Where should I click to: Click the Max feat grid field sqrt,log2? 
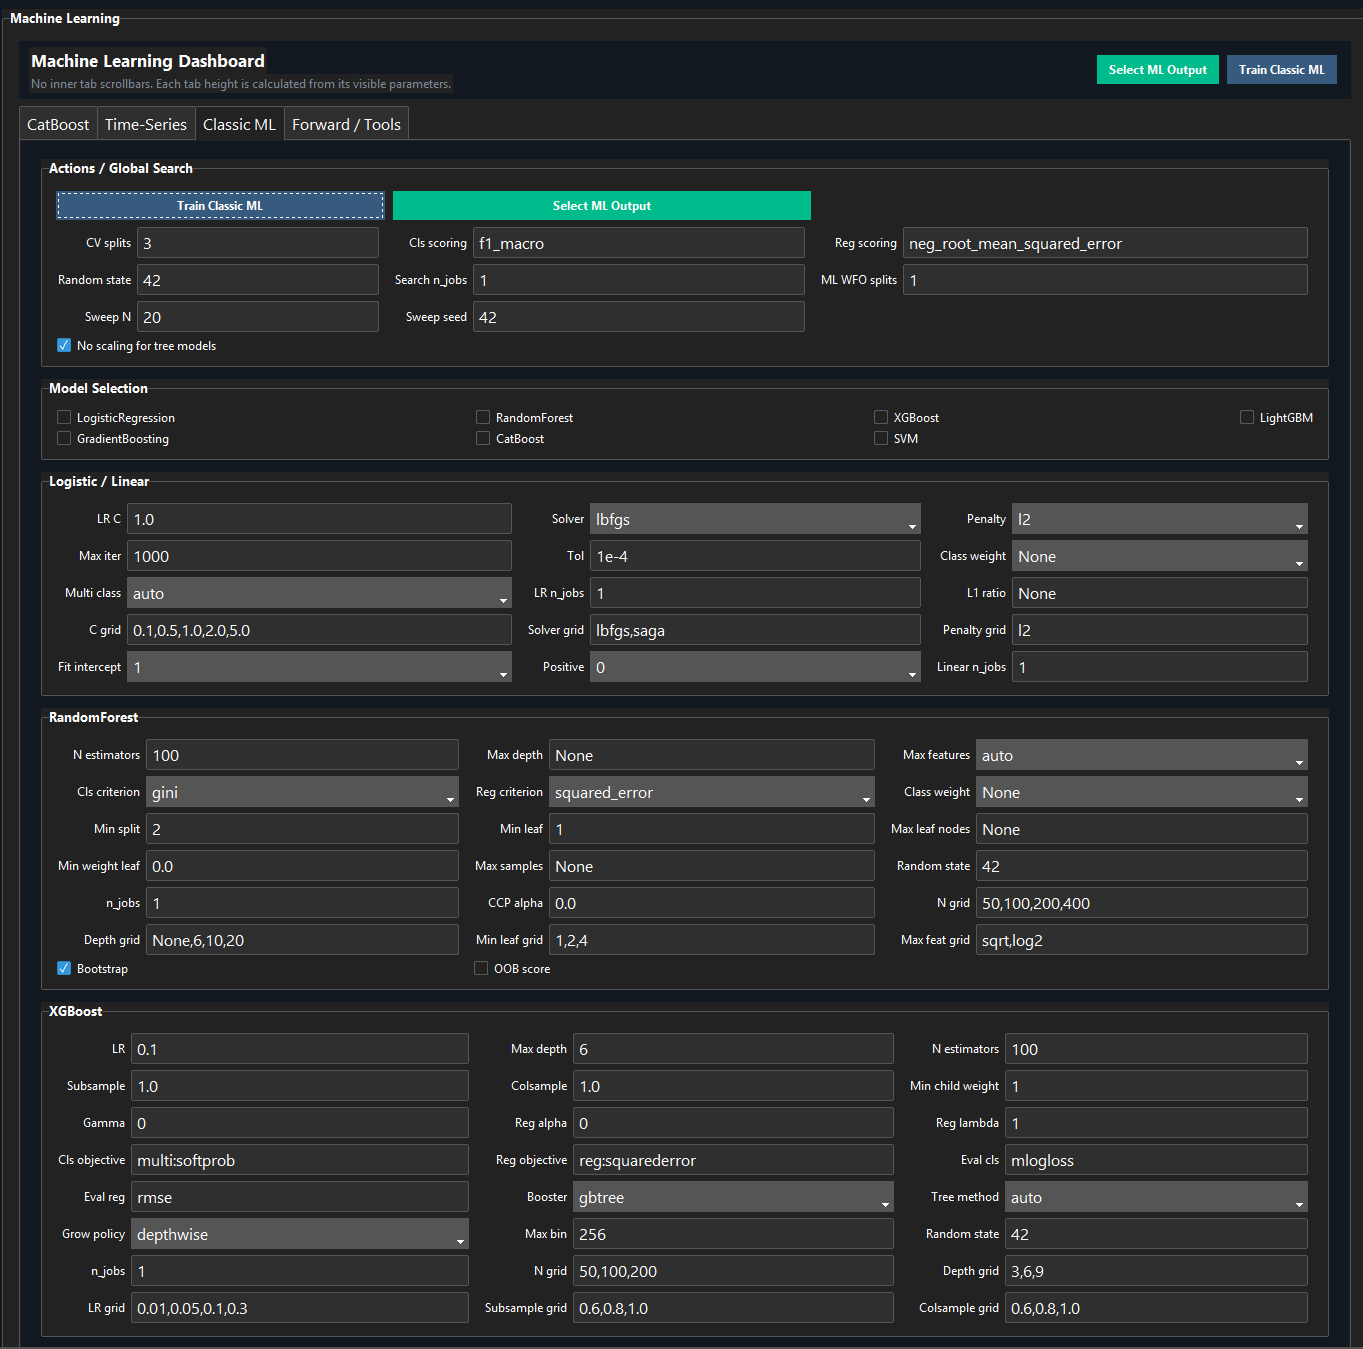(1142, 940)
